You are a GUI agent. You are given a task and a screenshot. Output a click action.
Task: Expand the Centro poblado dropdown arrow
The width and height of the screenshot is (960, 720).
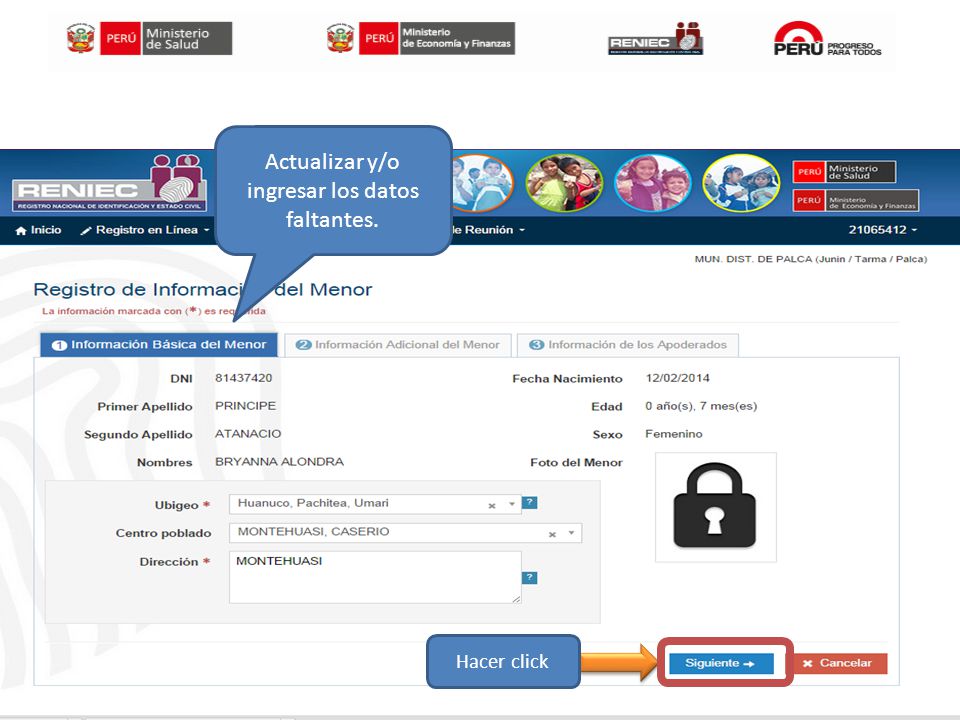(x=571, y=533)
